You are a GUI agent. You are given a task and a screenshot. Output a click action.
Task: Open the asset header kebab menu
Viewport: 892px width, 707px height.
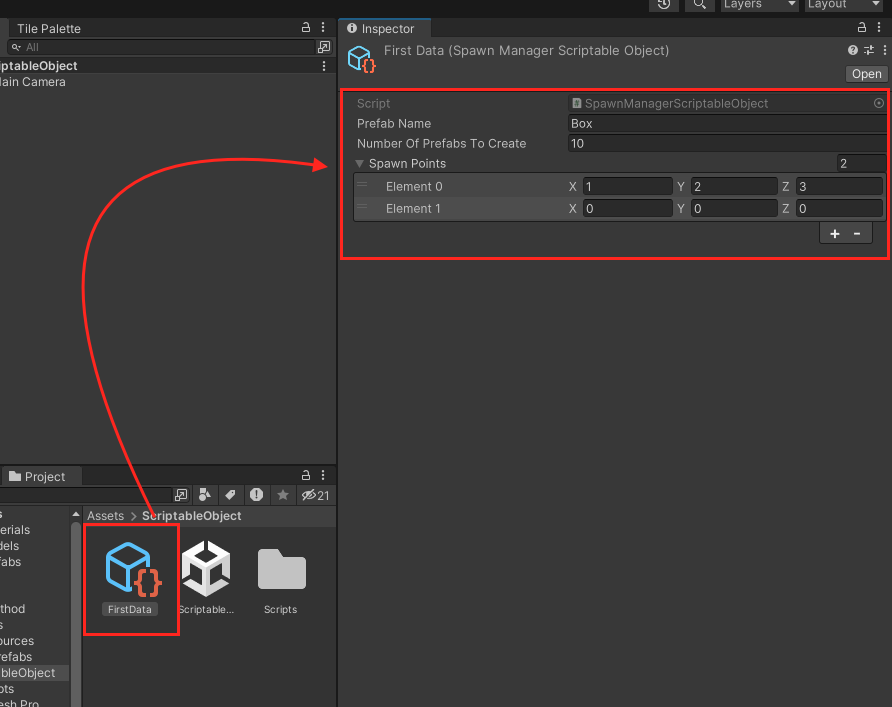tap(885, 50)
